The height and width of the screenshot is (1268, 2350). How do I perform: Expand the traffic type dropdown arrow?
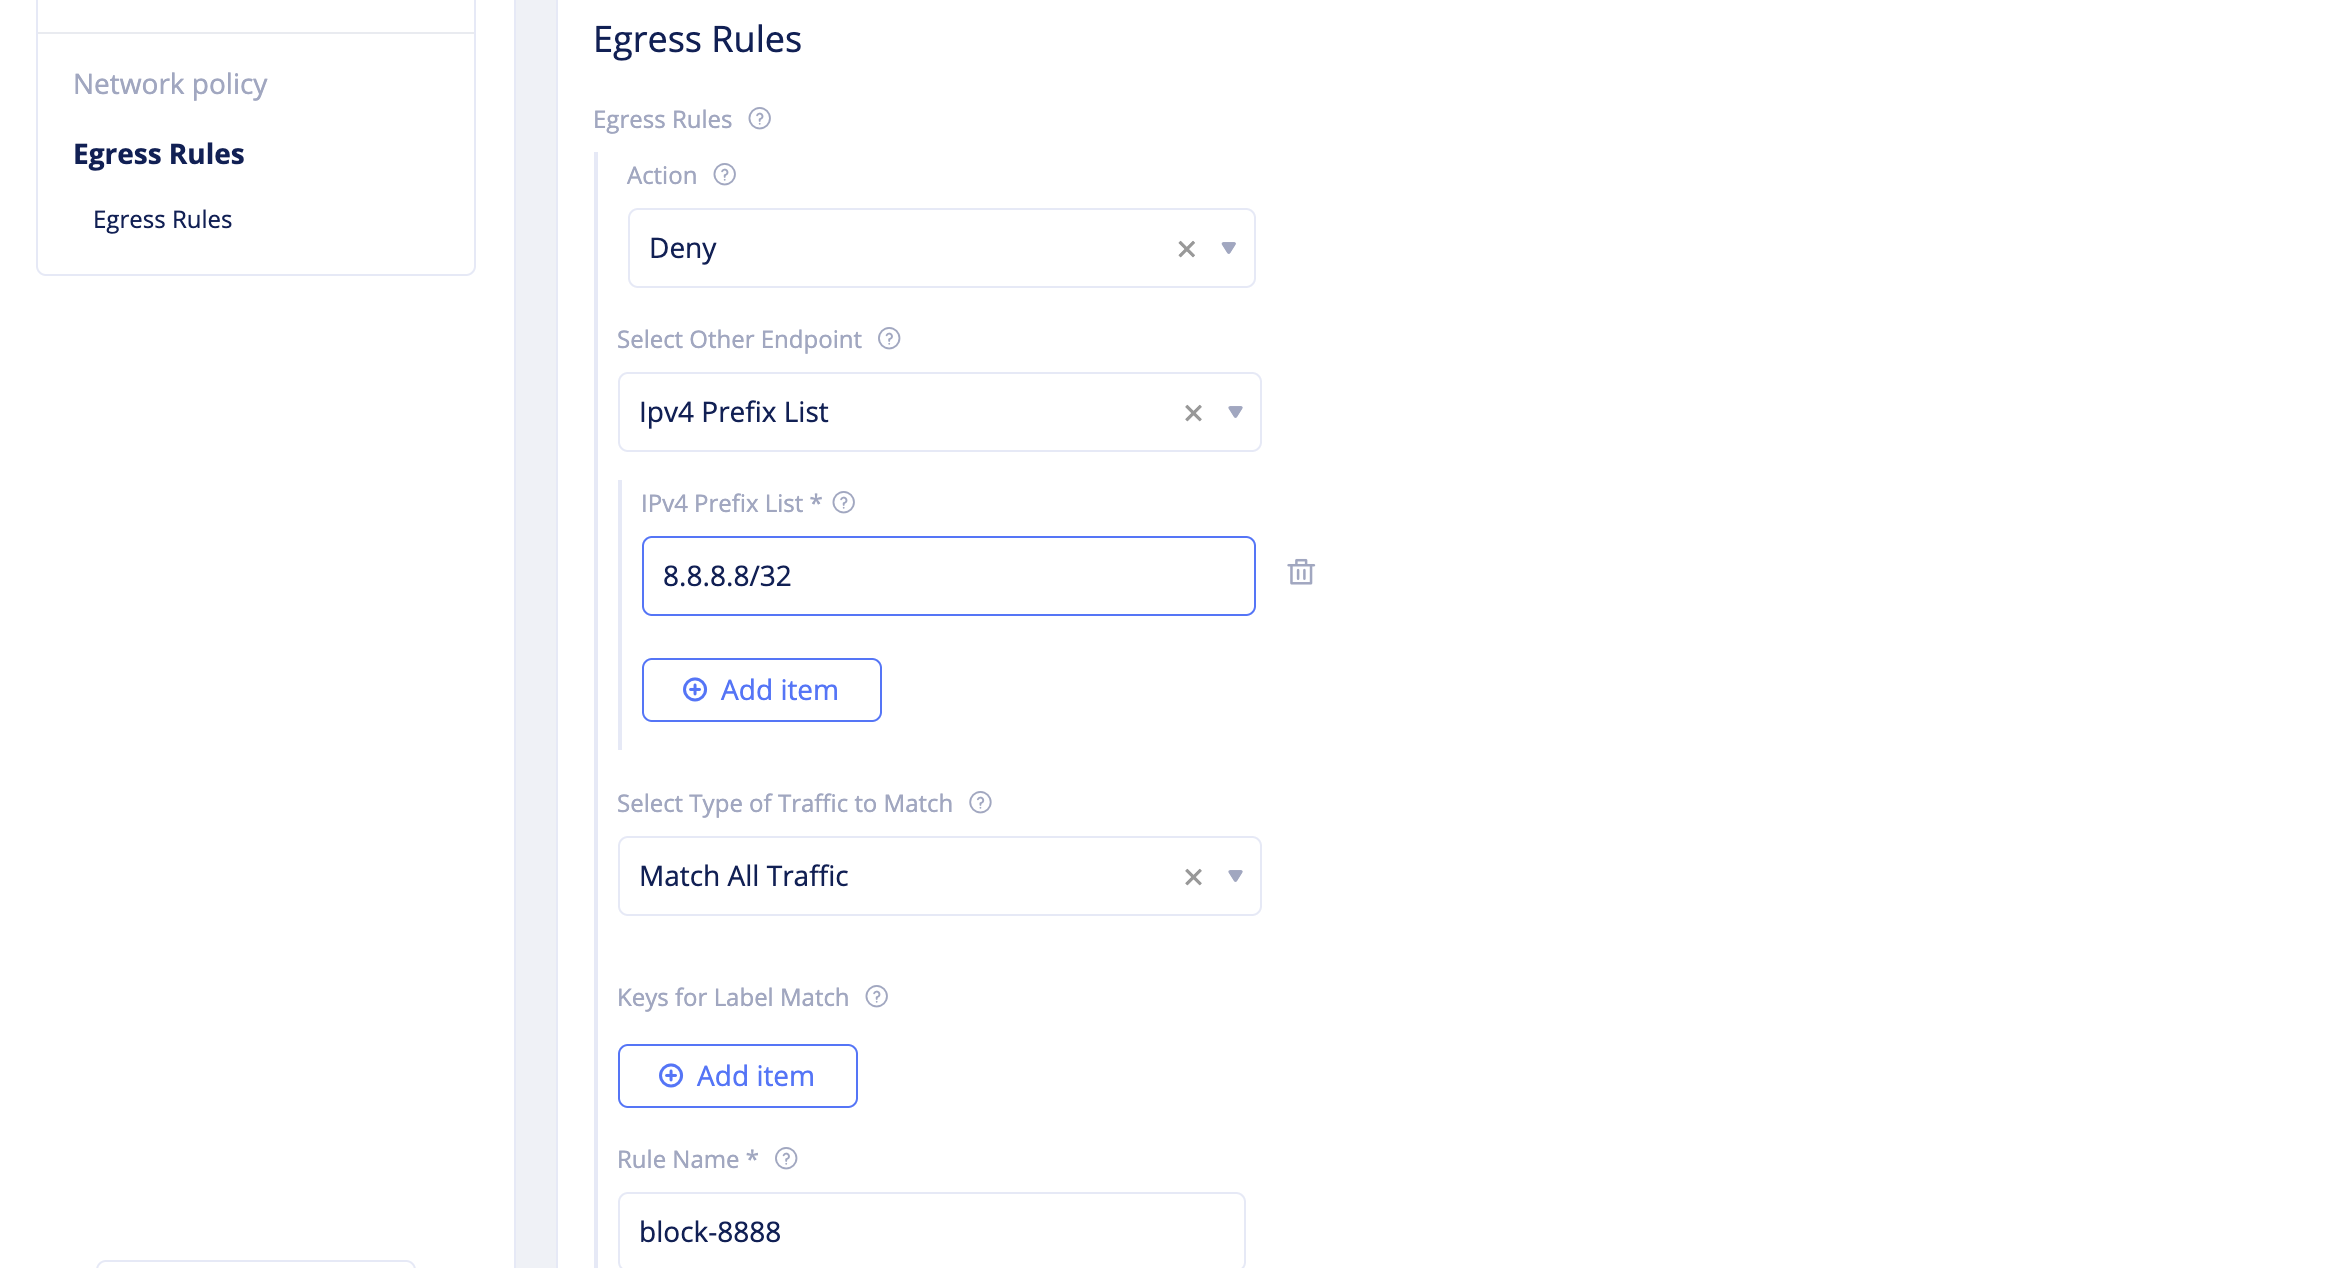click(1235, 876)
